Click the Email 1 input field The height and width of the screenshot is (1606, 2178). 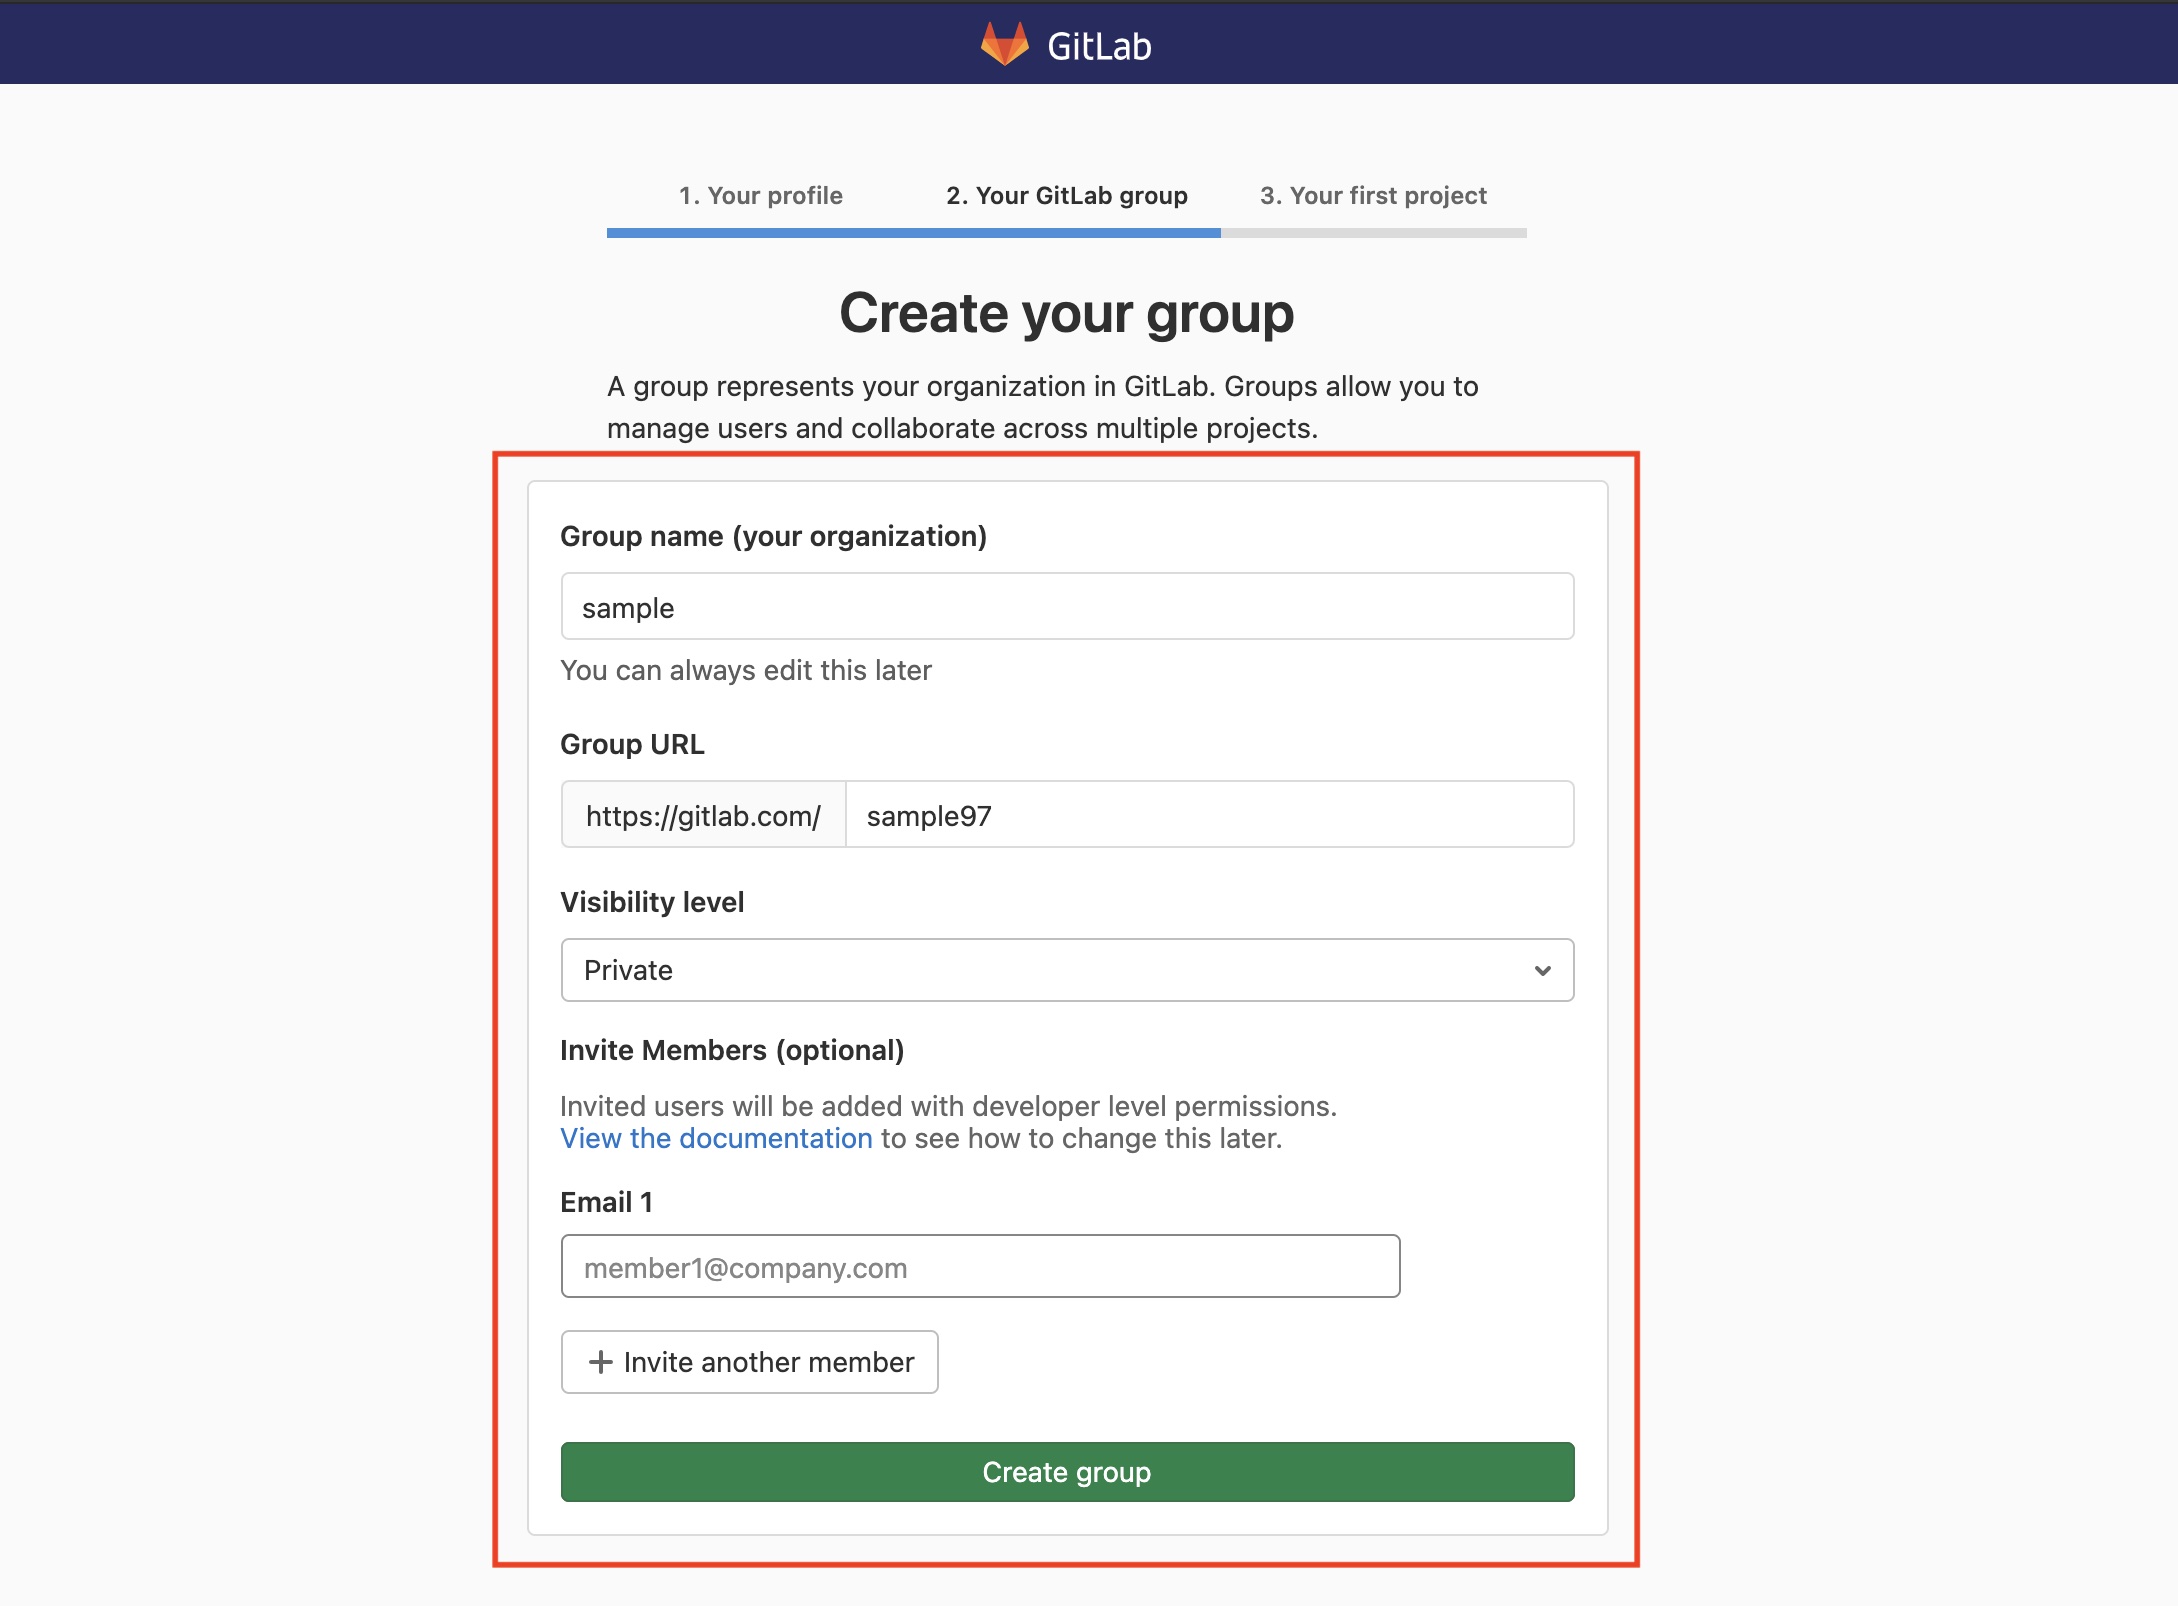980,1266
